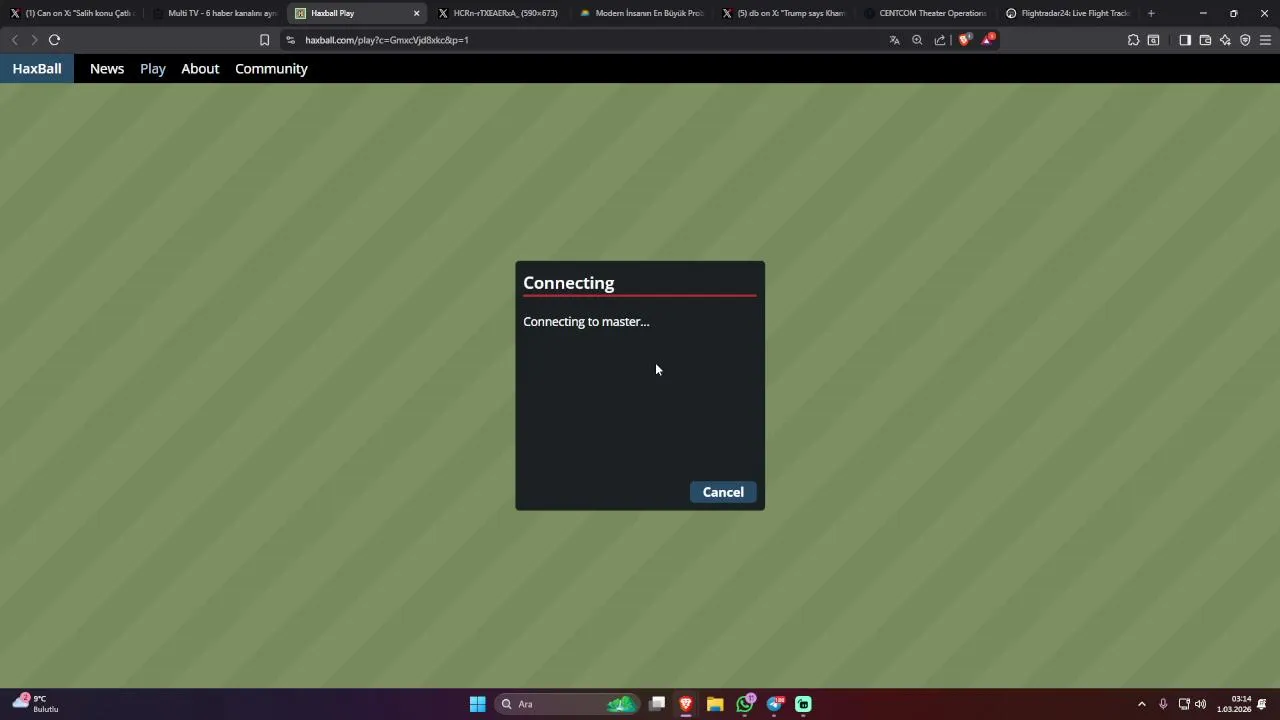Open the notification bell icon
1280x720 pixels.
click(x=1262, y=704)
